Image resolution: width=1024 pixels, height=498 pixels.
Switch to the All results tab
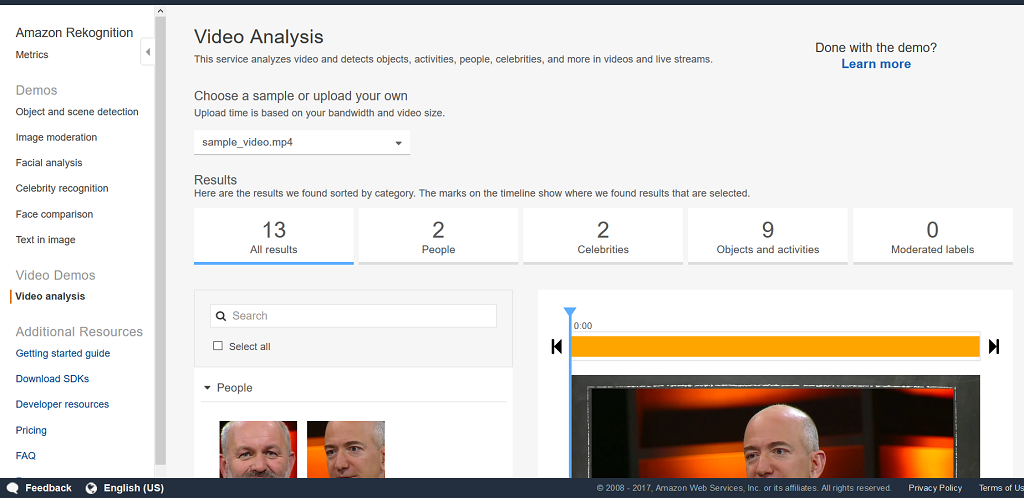(x=274, y=236)
